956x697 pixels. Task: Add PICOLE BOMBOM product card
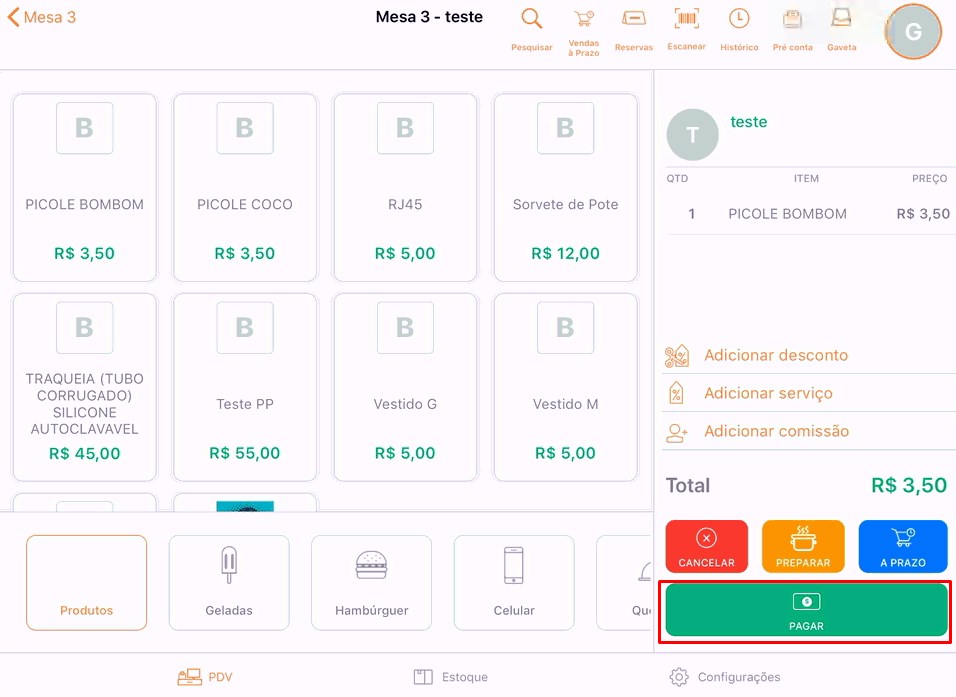tap(85, 187)
